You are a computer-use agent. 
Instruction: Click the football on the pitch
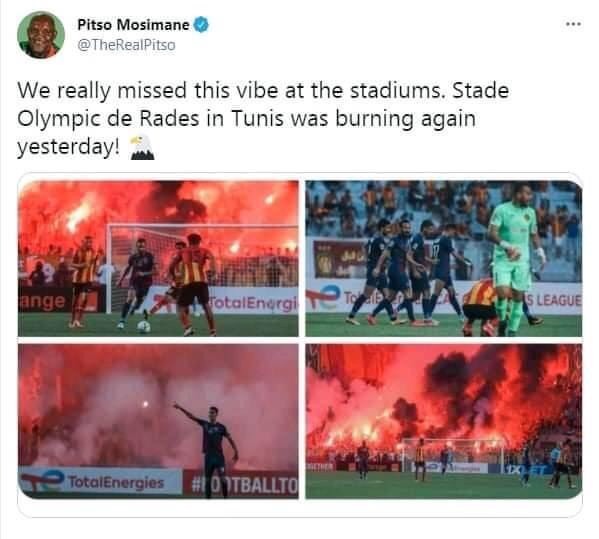144,327
